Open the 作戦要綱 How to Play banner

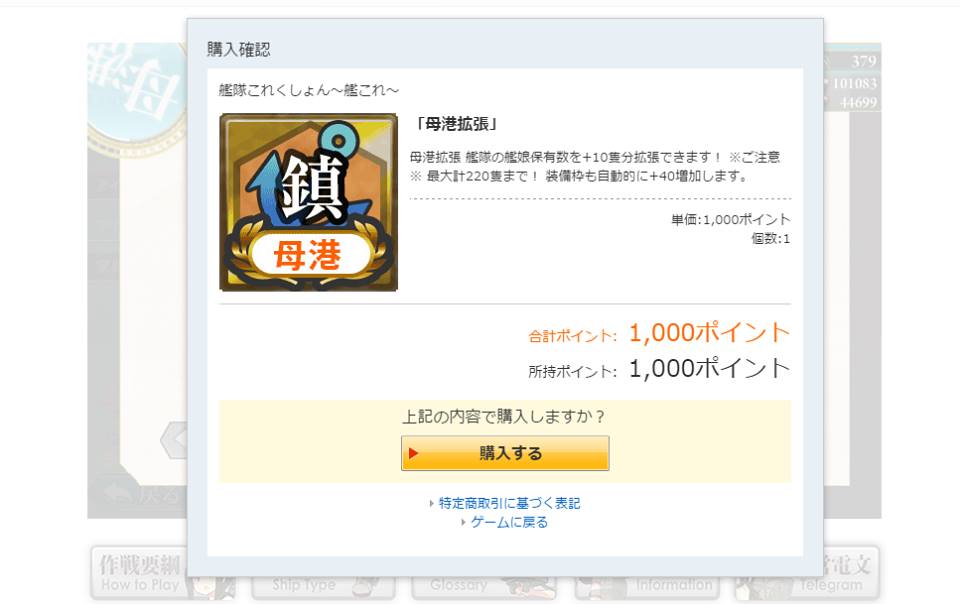coord(140,573)
